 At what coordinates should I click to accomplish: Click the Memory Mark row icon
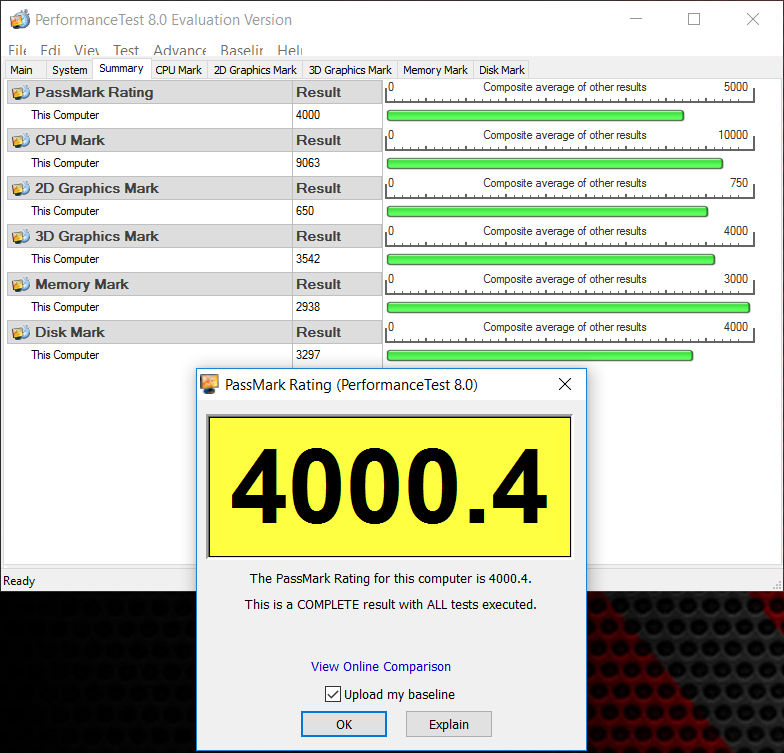[x=20, y=284]
